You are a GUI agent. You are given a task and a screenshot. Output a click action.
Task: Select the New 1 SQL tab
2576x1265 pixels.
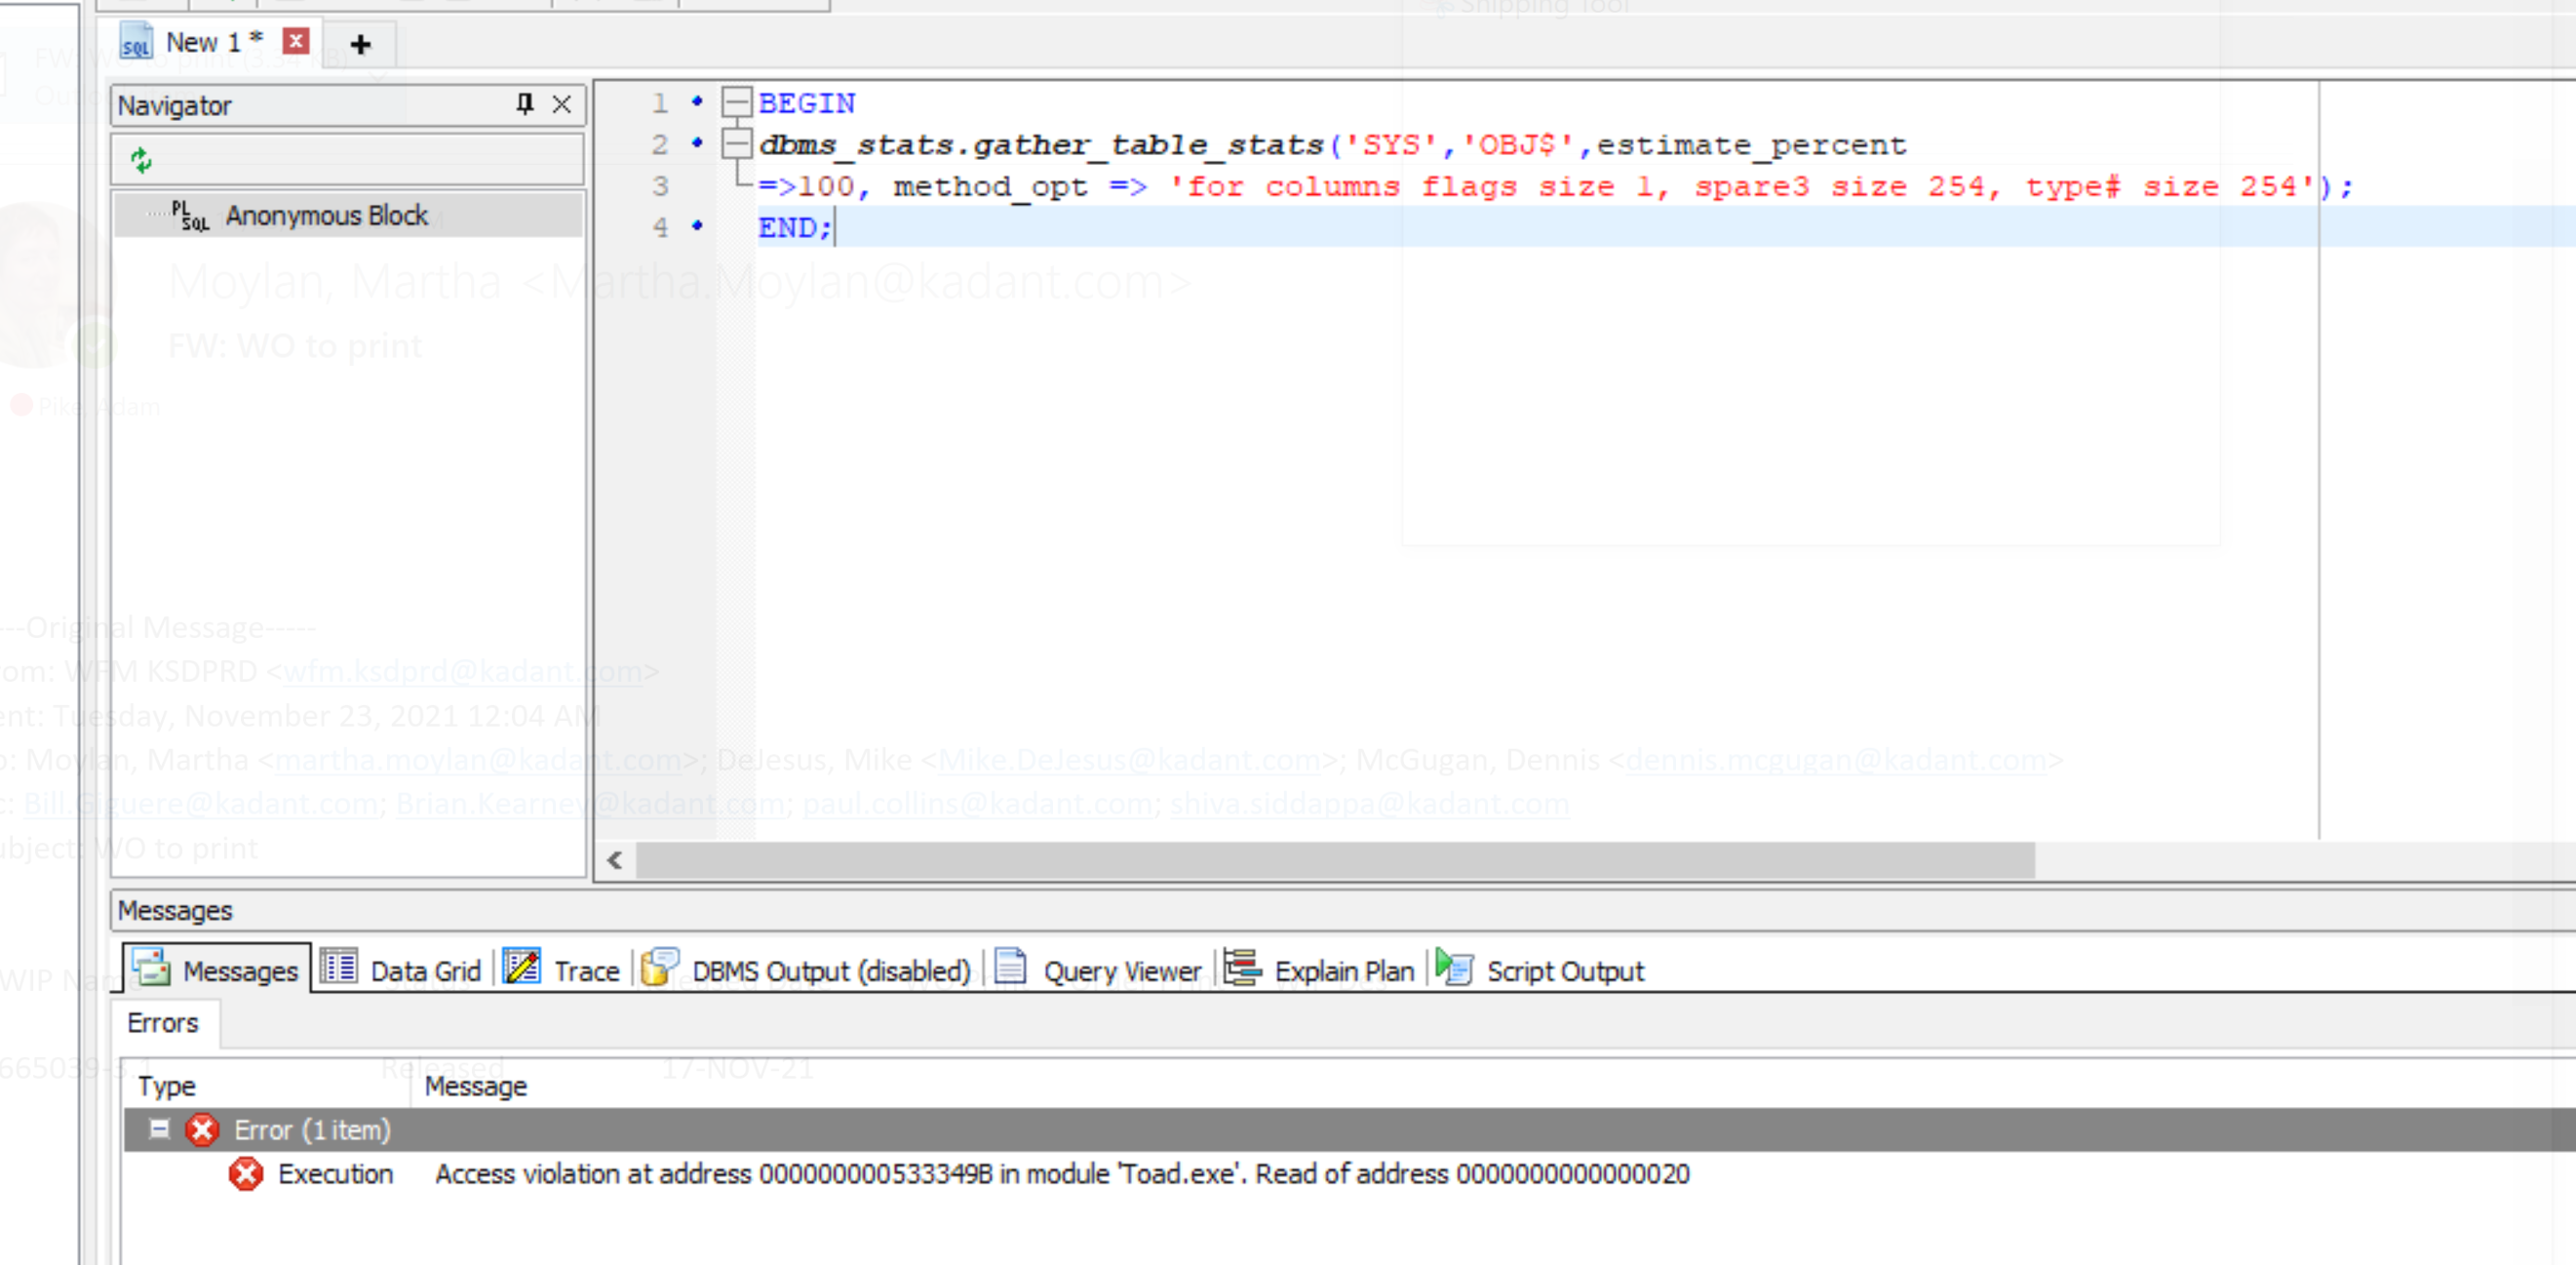click(x=201, y=43)
